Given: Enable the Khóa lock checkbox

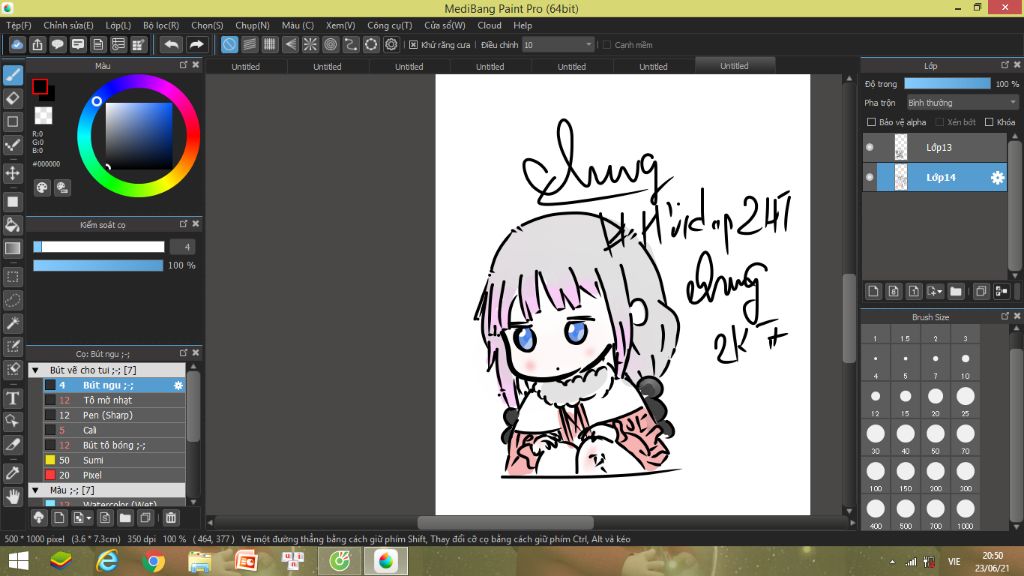Looking at the screenshot, I should 989,122.
